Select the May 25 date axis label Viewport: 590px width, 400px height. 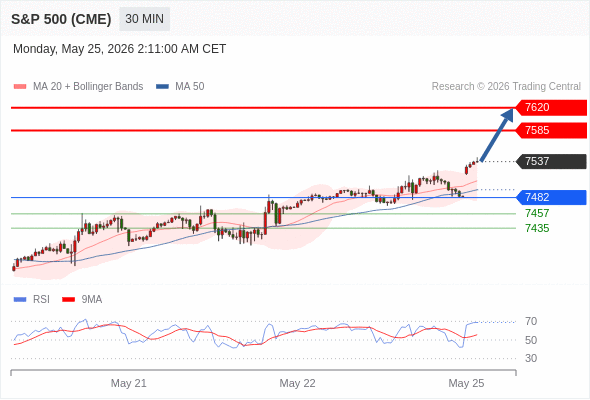[x=466, y=383]
